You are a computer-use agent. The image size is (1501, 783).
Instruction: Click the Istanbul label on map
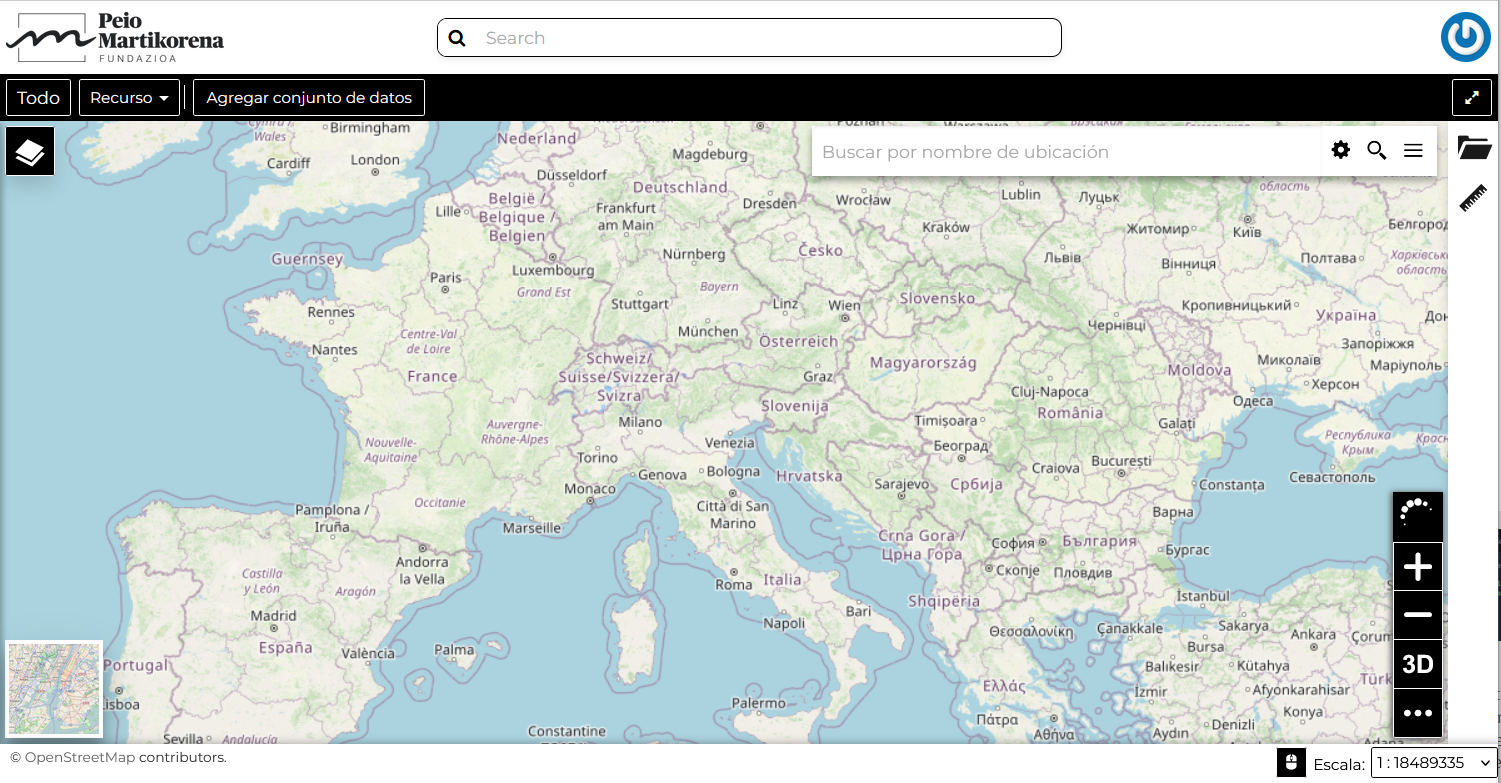1202,596
